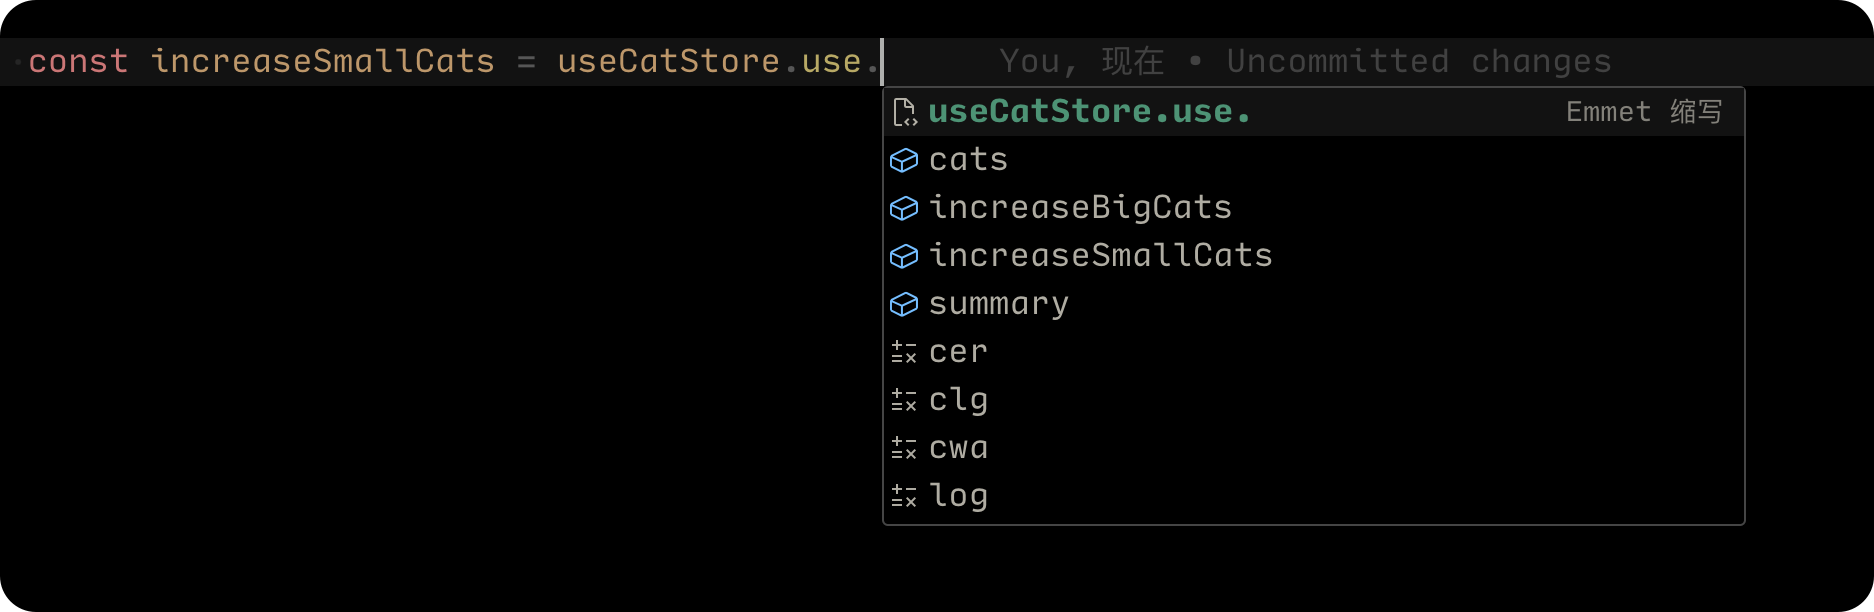Click the cube icon beside increaseBigCats suggestion
Image resolution: width=1874 pixels, height=612 pixels.
[x=904, y=208]
